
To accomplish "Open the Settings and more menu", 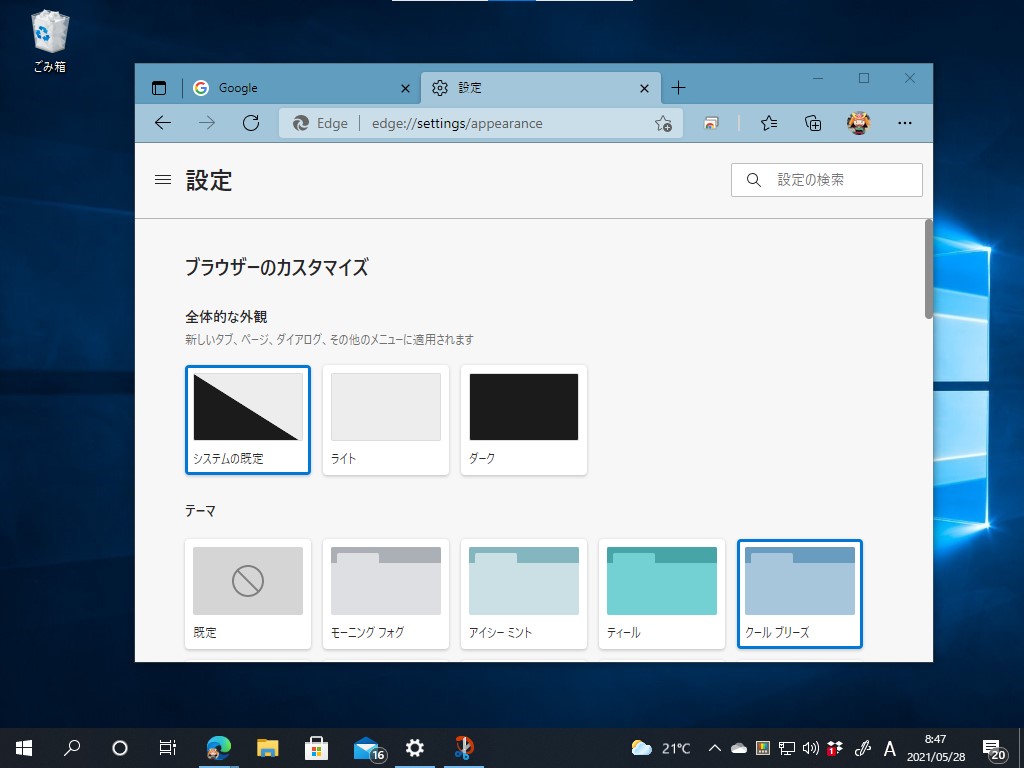I will [x=905, y=123].
